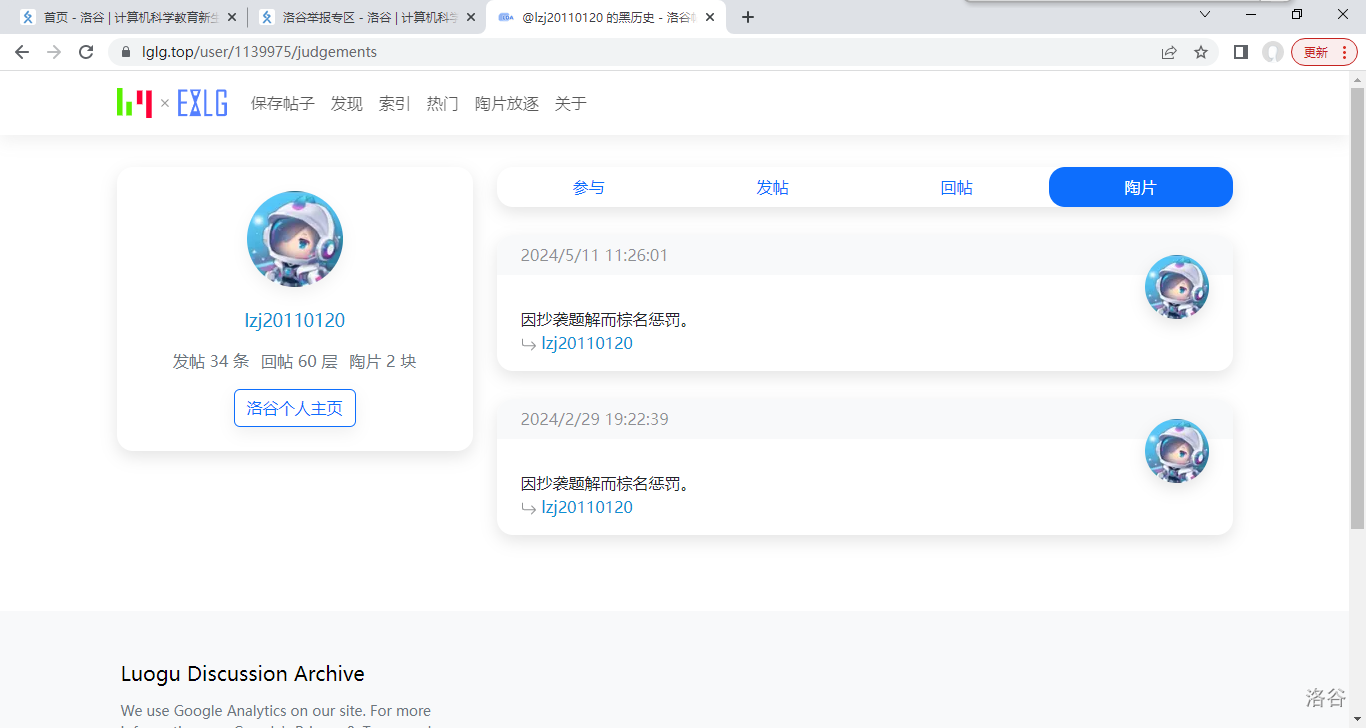The height and width of the screenshot is (728, 1366).
Task: Expand the tab search dropdown chevron
Action: (1205, 14)
